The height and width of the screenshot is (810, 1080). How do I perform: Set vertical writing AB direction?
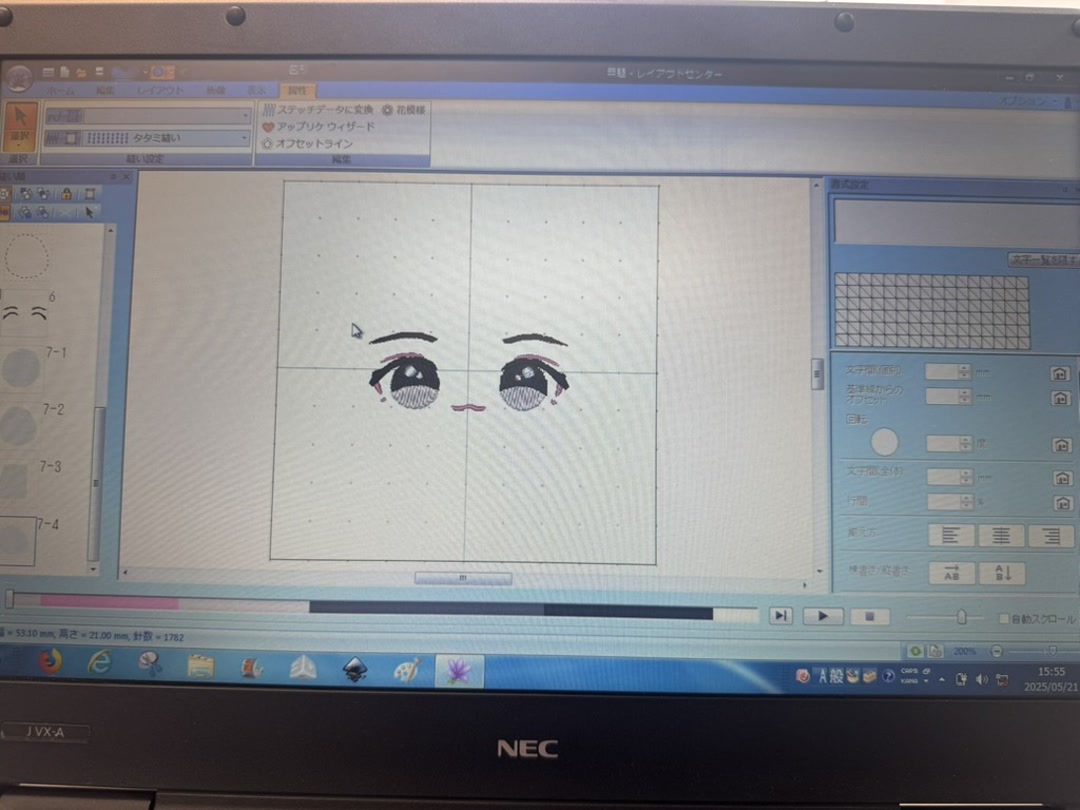[x=1002, y=573]
